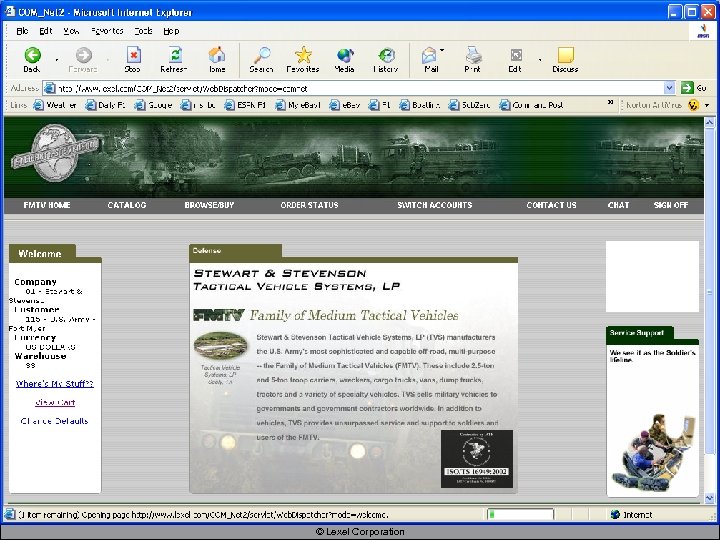720x540 pixels.
Task: Open the Mail button dropdown arrow
Action: 442,50
